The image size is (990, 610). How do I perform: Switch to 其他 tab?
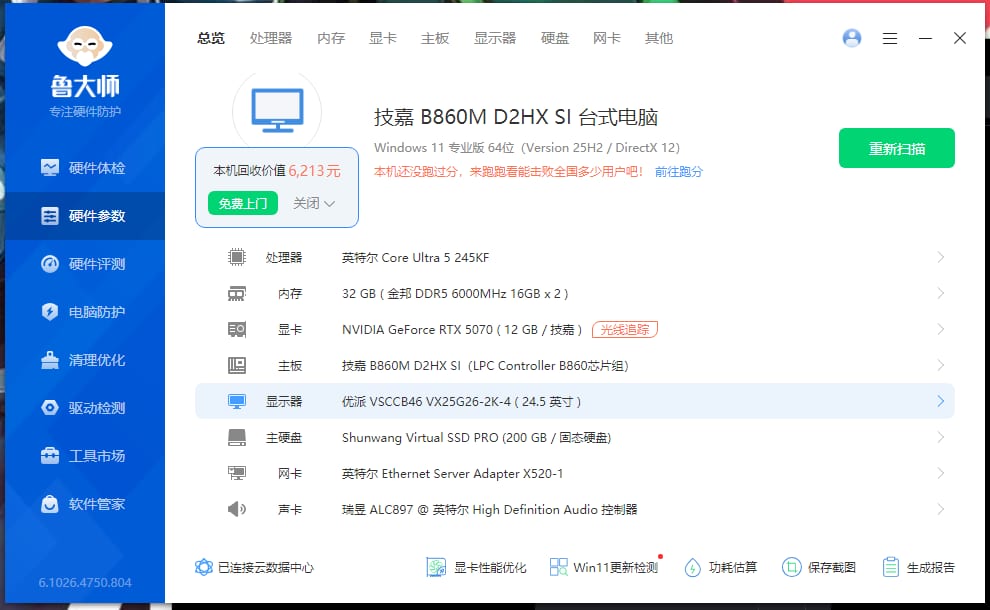tap(659, 39)
